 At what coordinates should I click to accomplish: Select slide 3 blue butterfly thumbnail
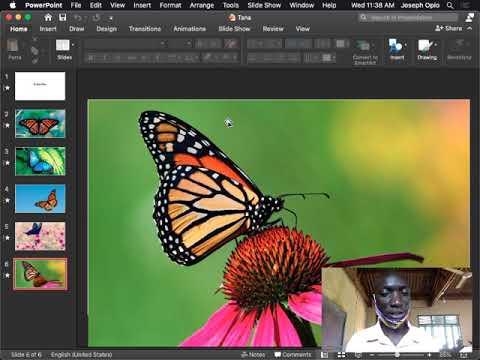pyautogui.click(x=40, y=161)
